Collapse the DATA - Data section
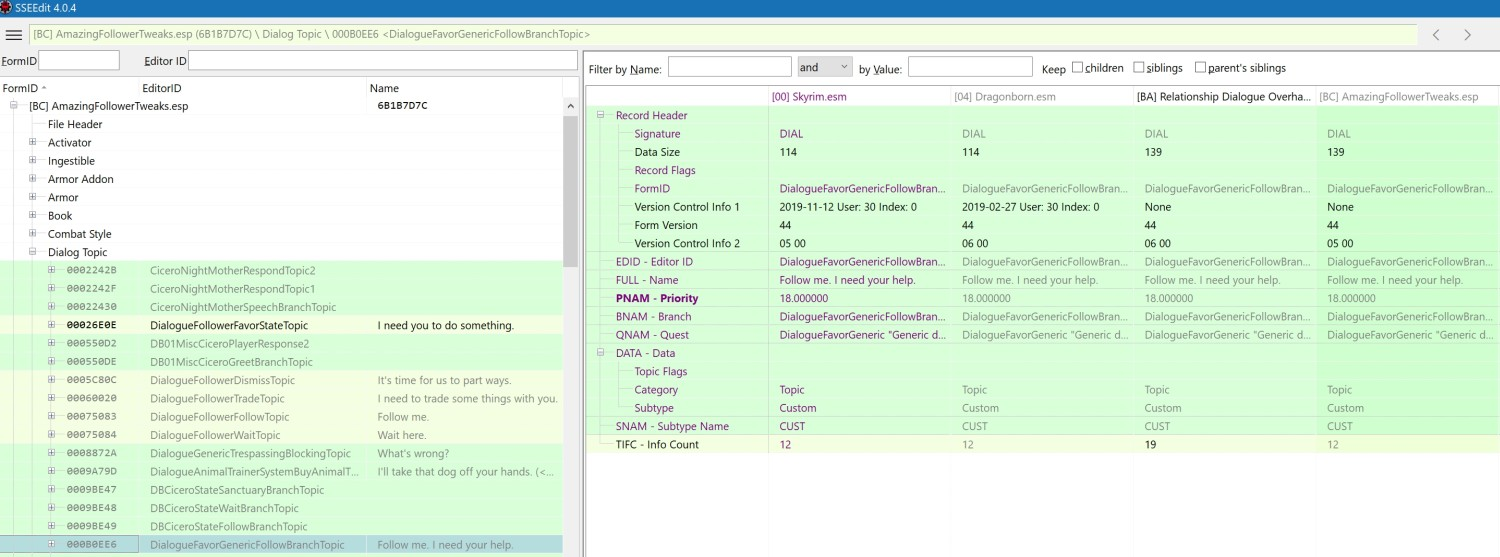The height and width of the screenshot is (557, 1500). (601, 353)
